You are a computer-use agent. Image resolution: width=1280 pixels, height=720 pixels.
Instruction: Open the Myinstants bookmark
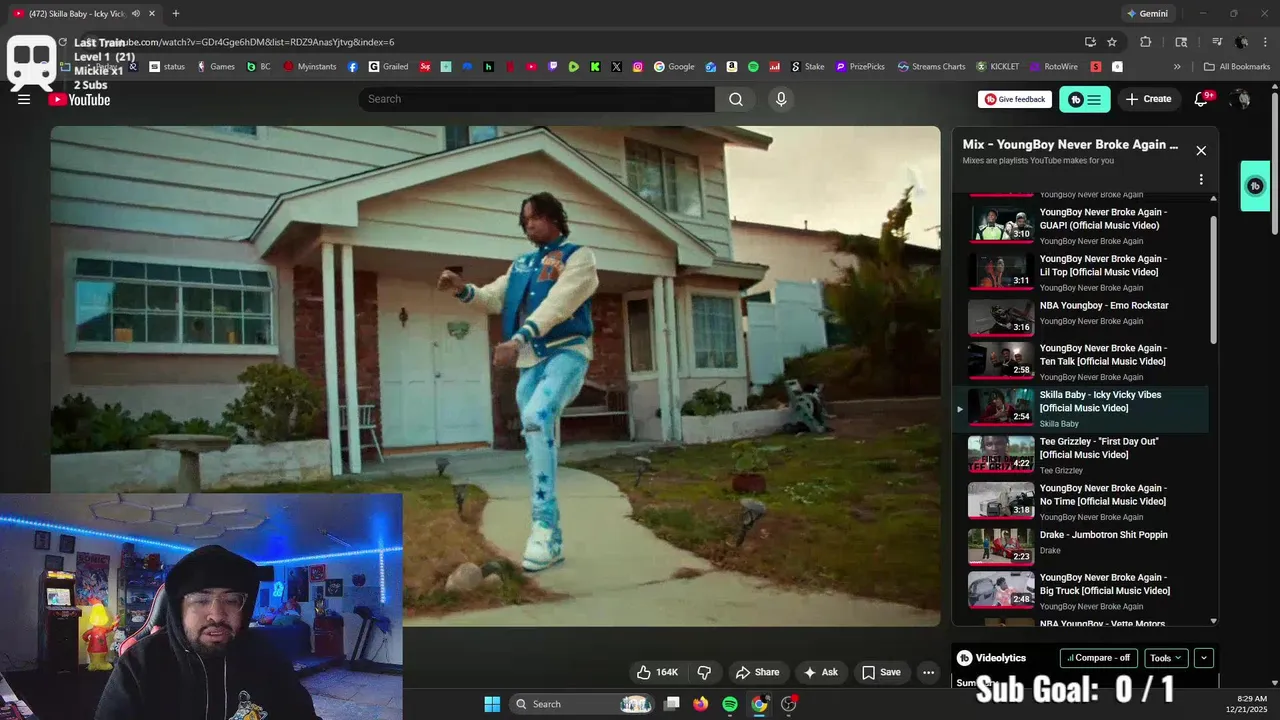(x=310, y=67)
